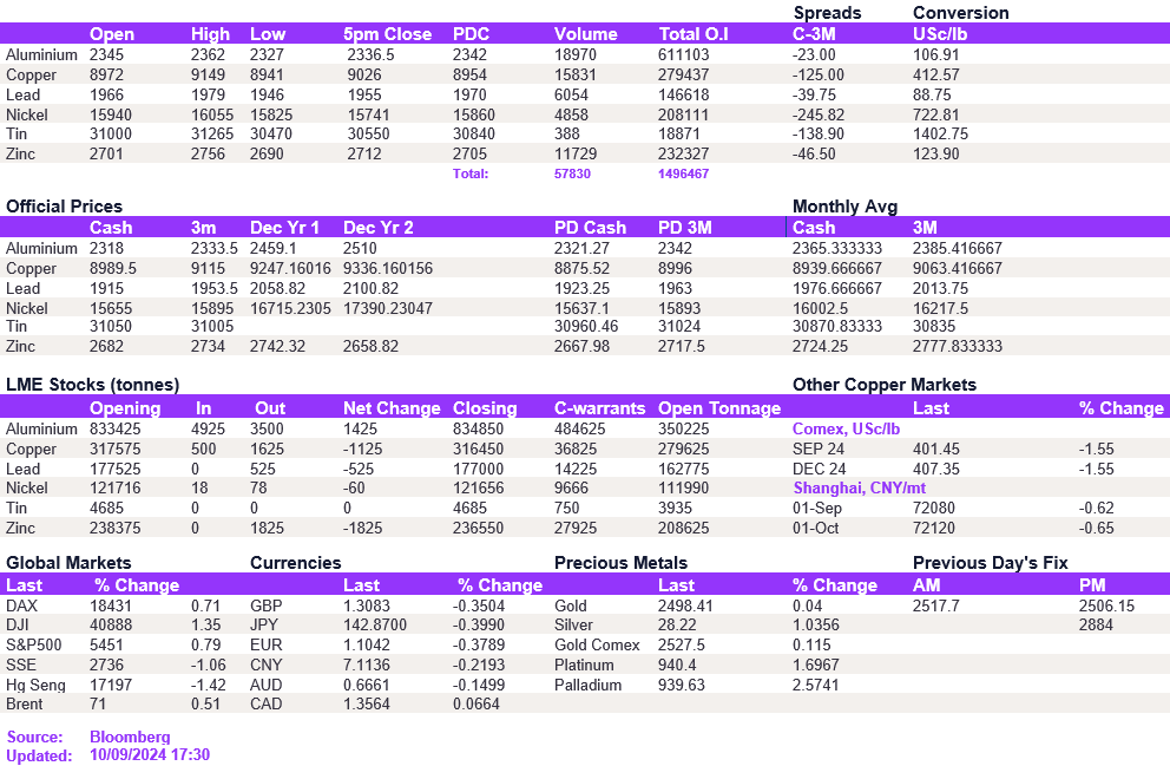Select Copper 3m official price 9115
Viewport: 1170px width, 778px height.
point(207,269)
